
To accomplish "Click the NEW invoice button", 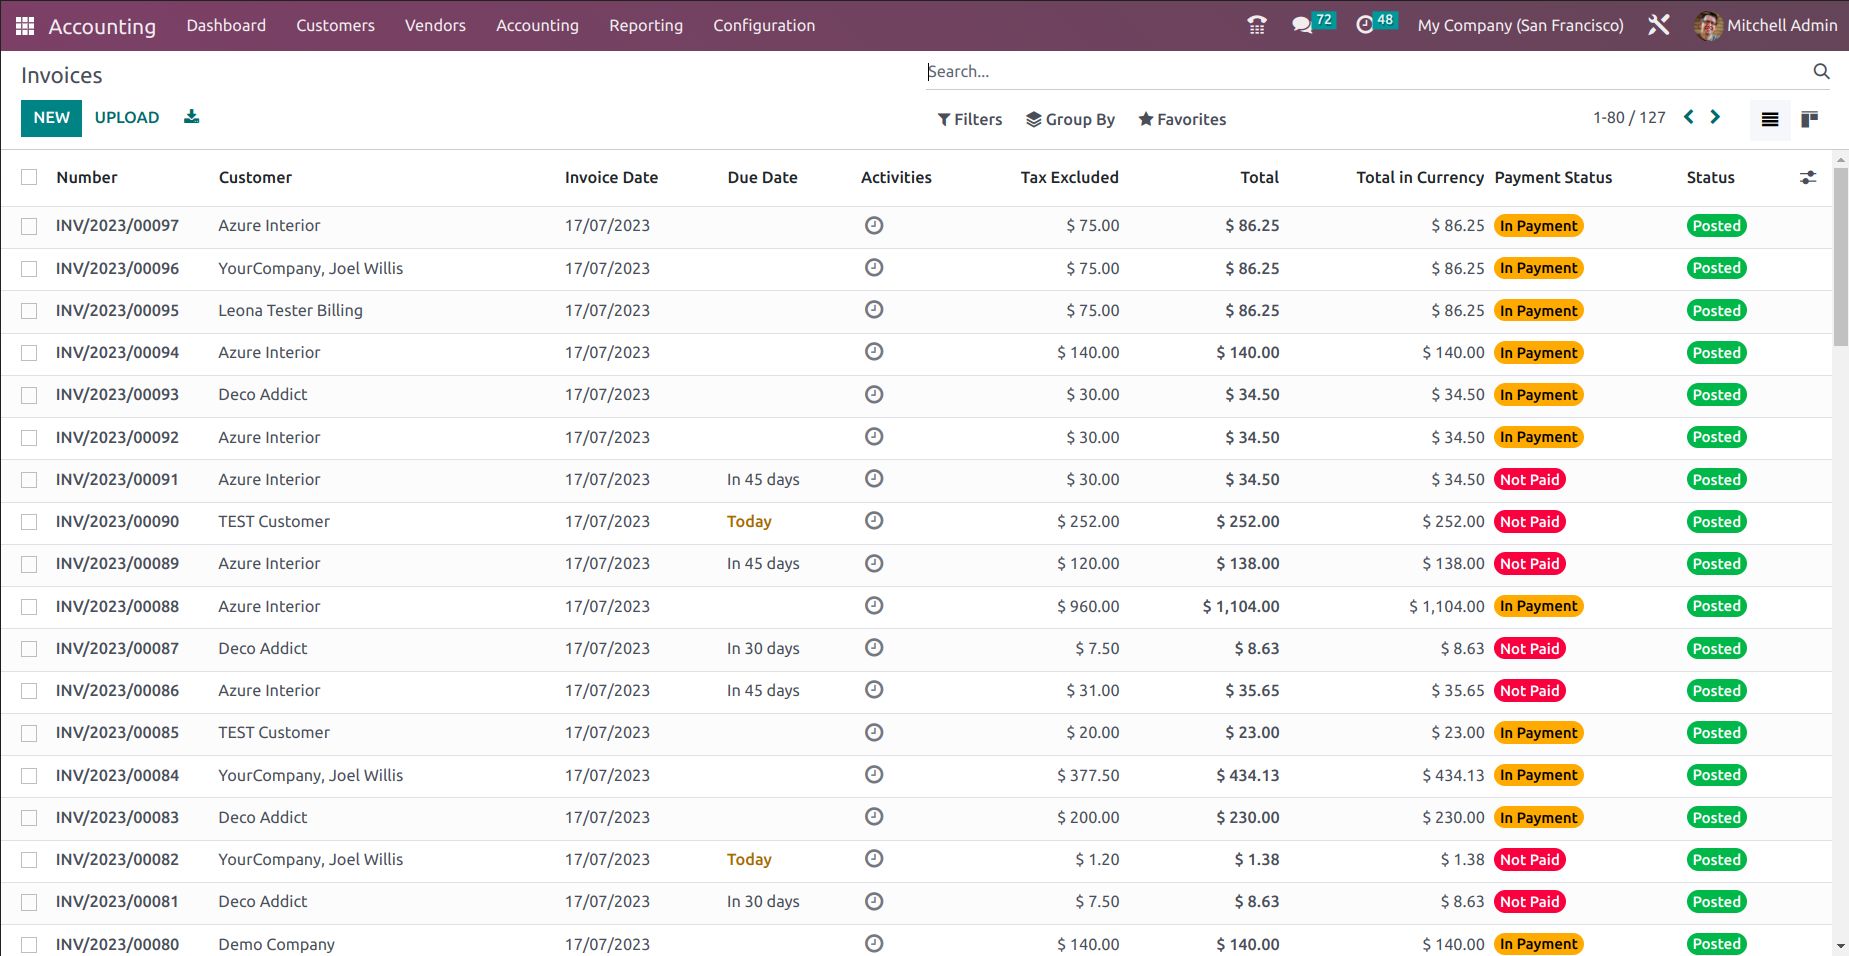I will [51, 118].
